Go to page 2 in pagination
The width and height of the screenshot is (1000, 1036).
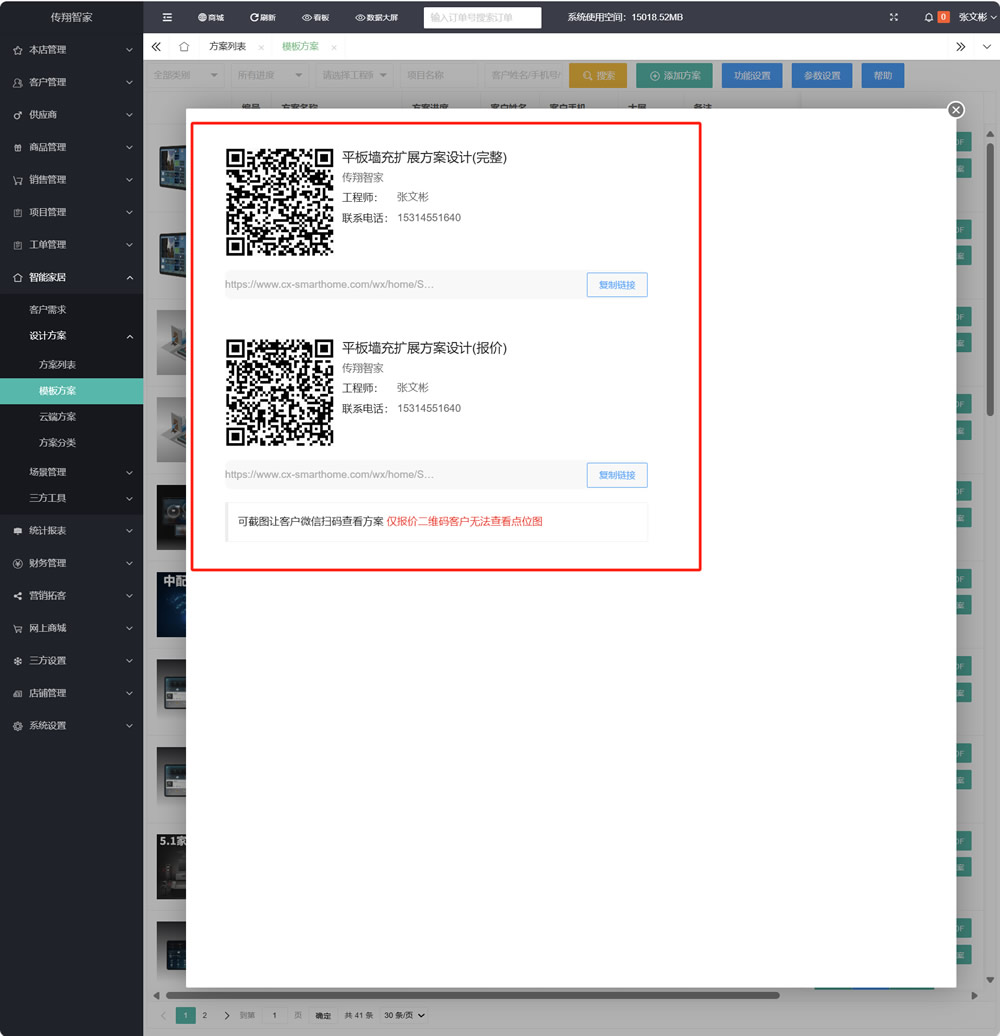pyautogui.click(x=205, y=1016)
